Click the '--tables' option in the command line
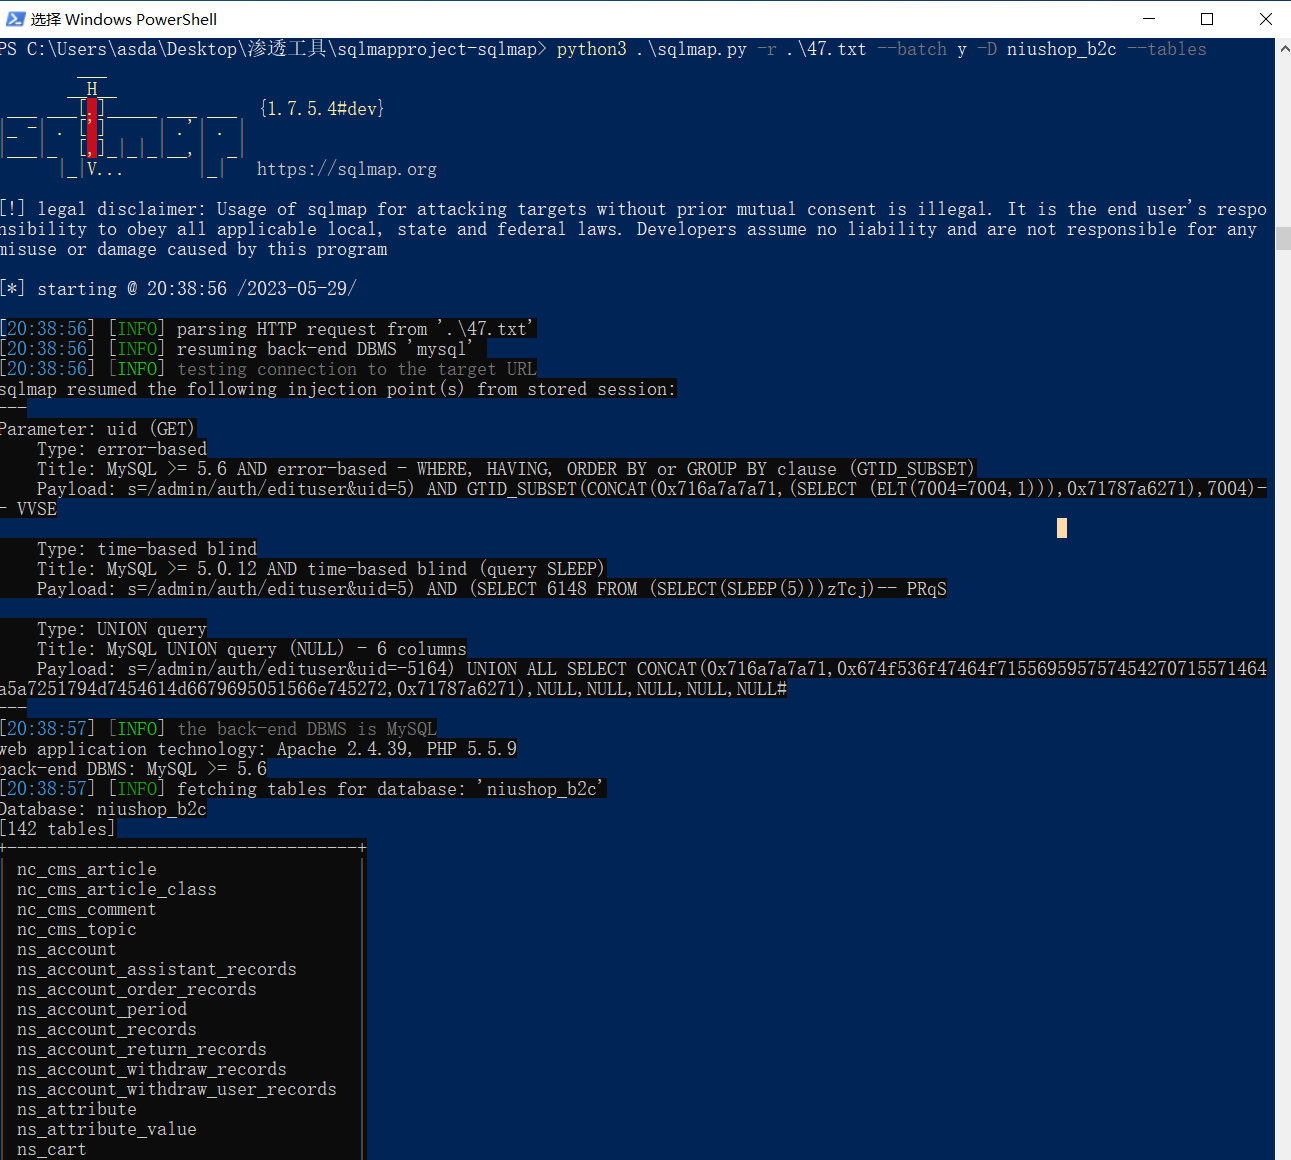The image size is (1291, 1160). pyautogui.click(x=1167, y=49)
